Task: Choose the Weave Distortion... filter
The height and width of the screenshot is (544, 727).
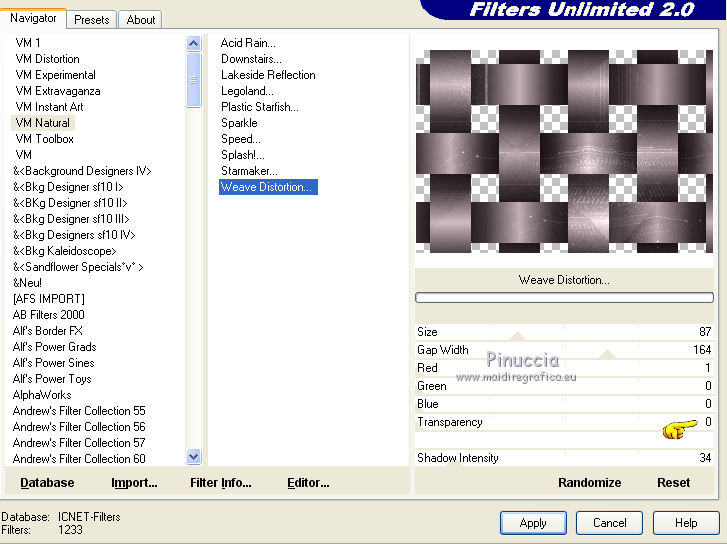Action: [268, 187]
